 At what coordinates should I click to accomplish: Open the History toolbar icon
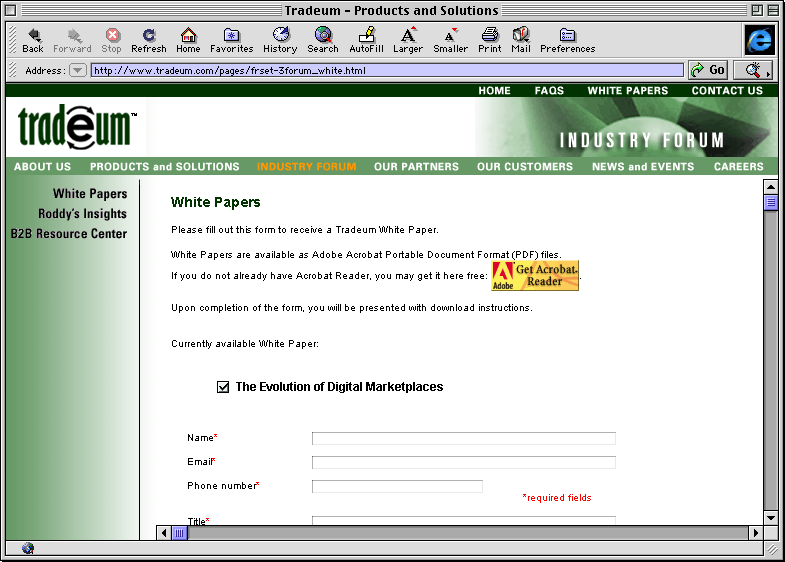click(x=280, y=40)
